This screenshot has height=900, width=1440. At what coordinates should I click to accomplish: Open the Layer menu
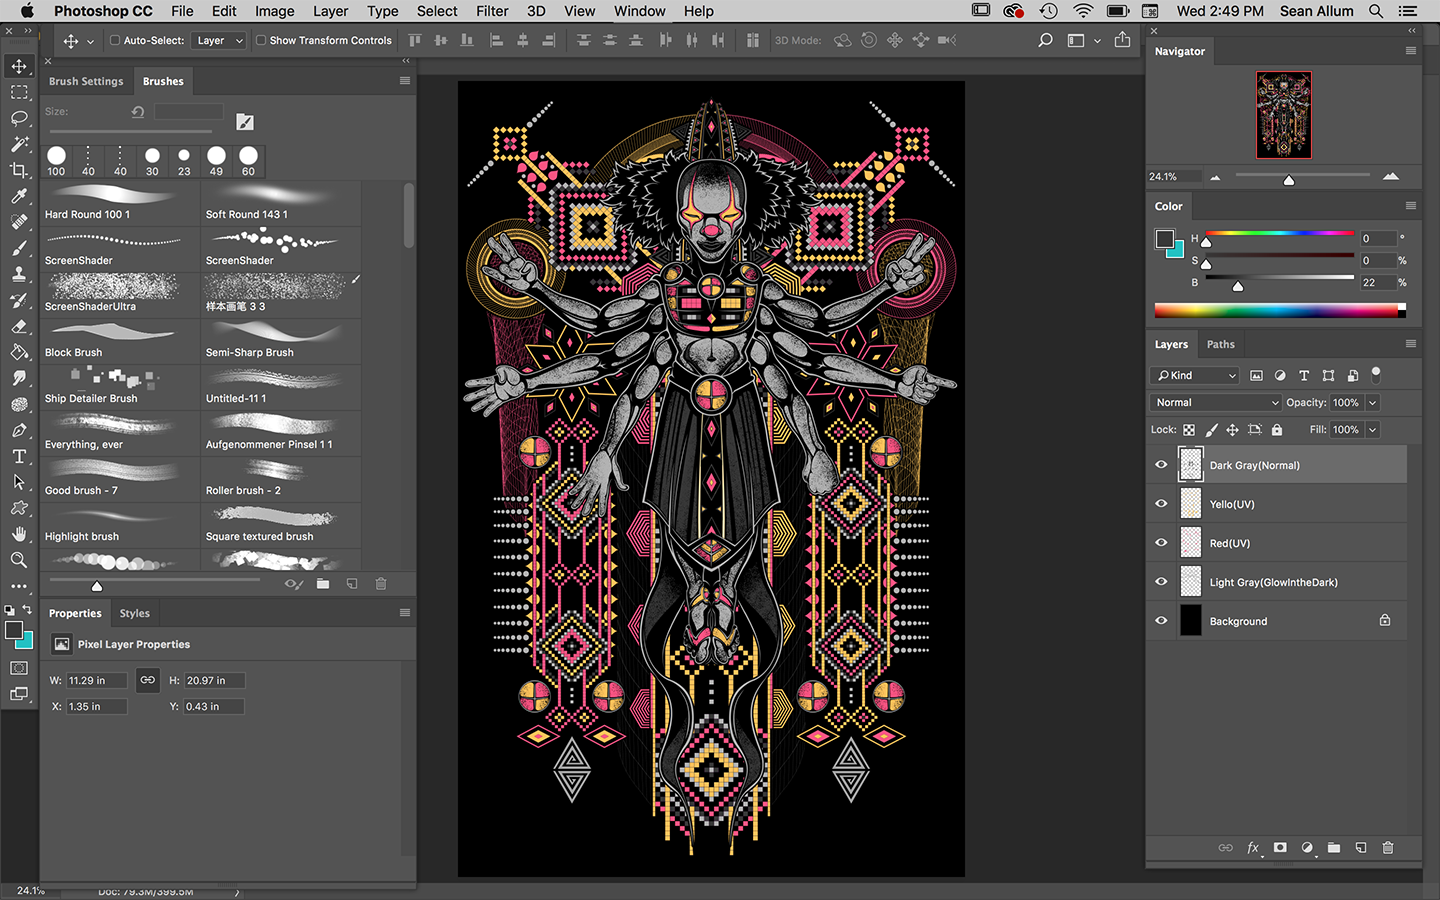click(330, 11)
